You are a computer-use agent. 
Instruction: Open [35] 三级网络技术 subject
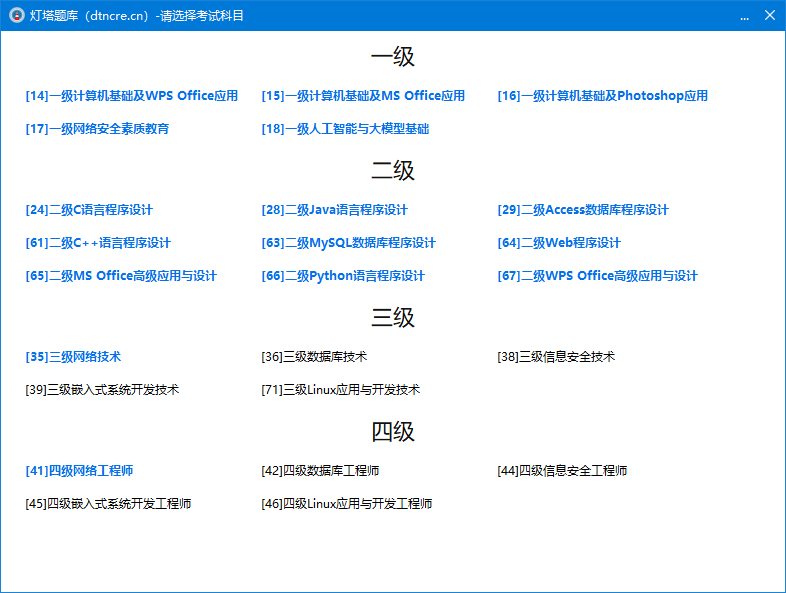[x=73, y=357]
